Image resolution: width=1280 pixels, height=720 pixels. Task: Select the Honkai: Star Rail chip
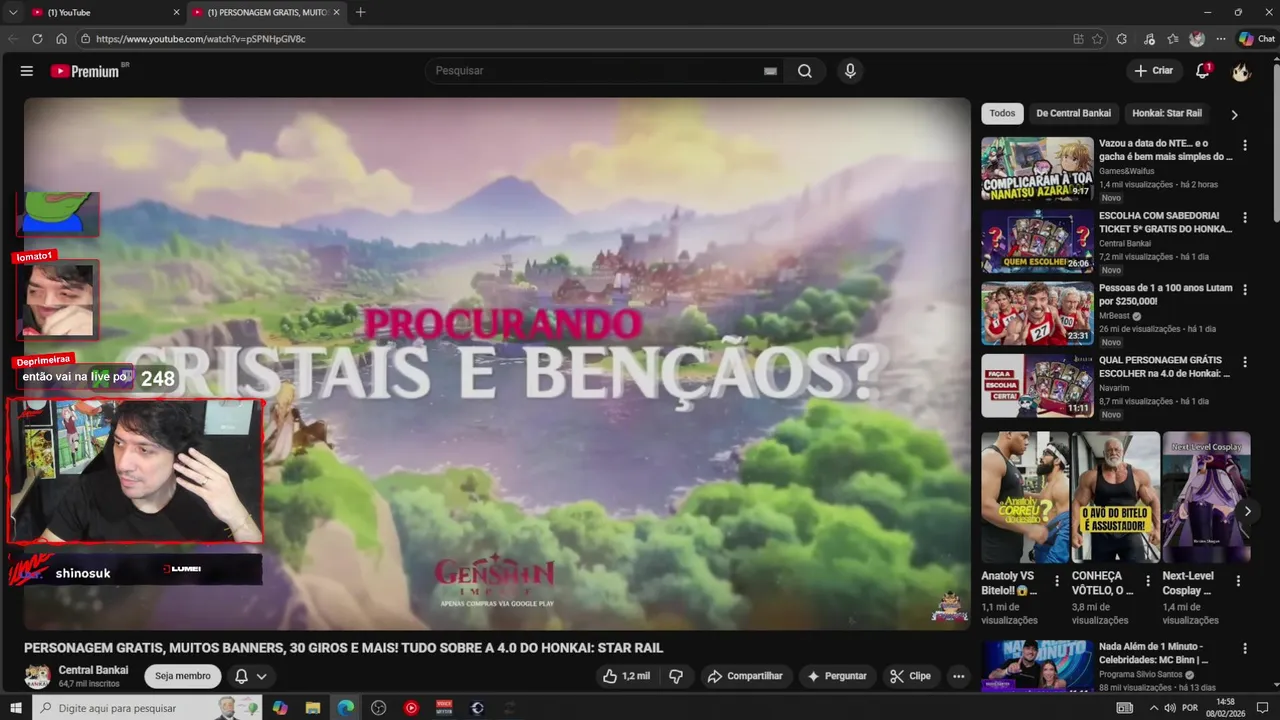pyautogui.click(x=1167, y=113)
